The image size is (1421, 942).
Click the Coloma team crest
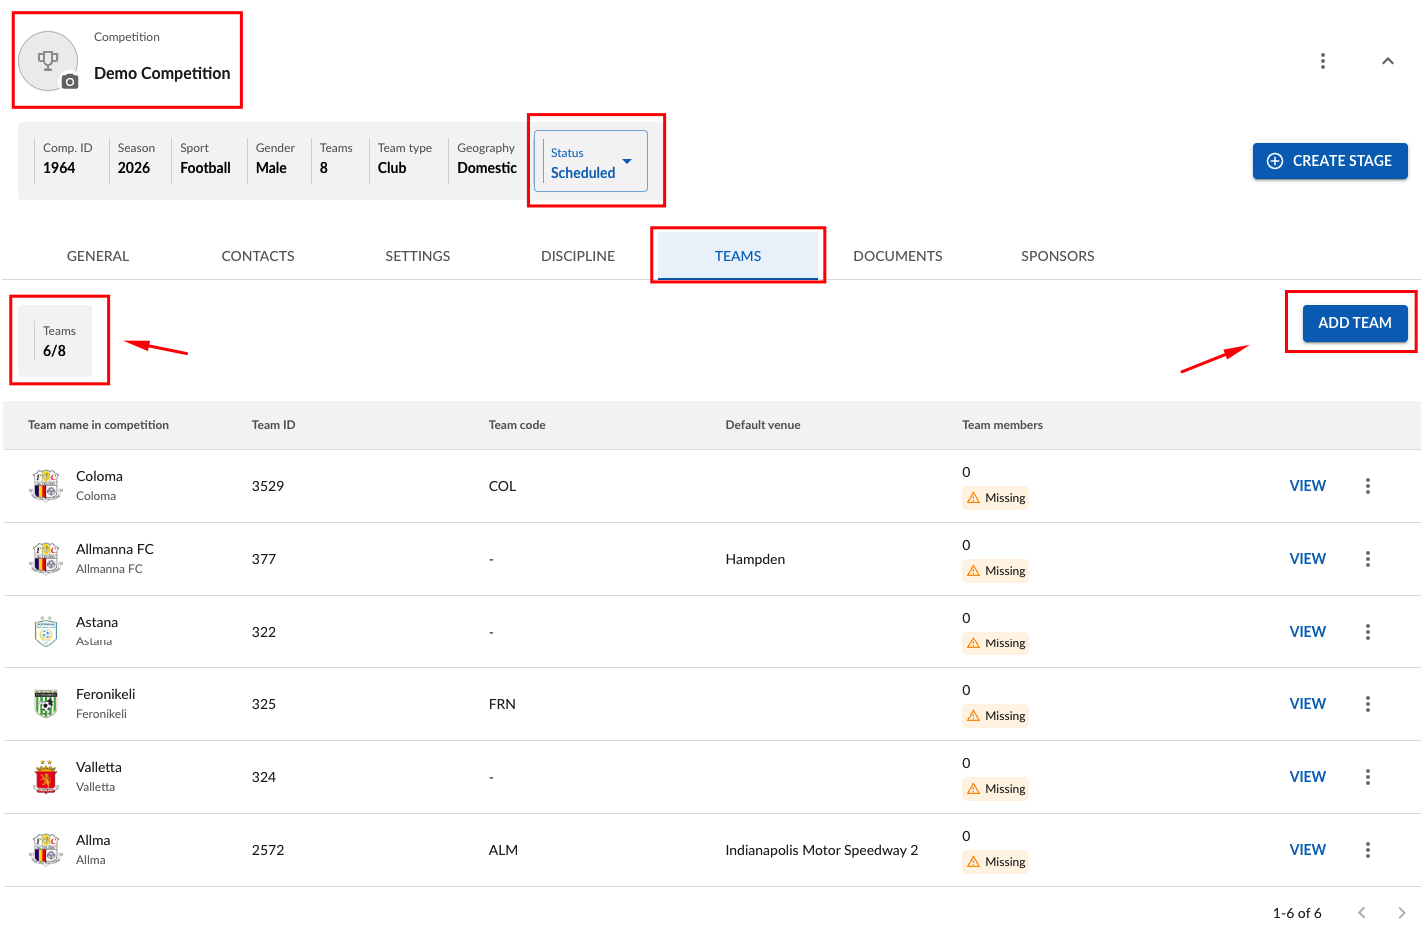[x=46, y=486]
